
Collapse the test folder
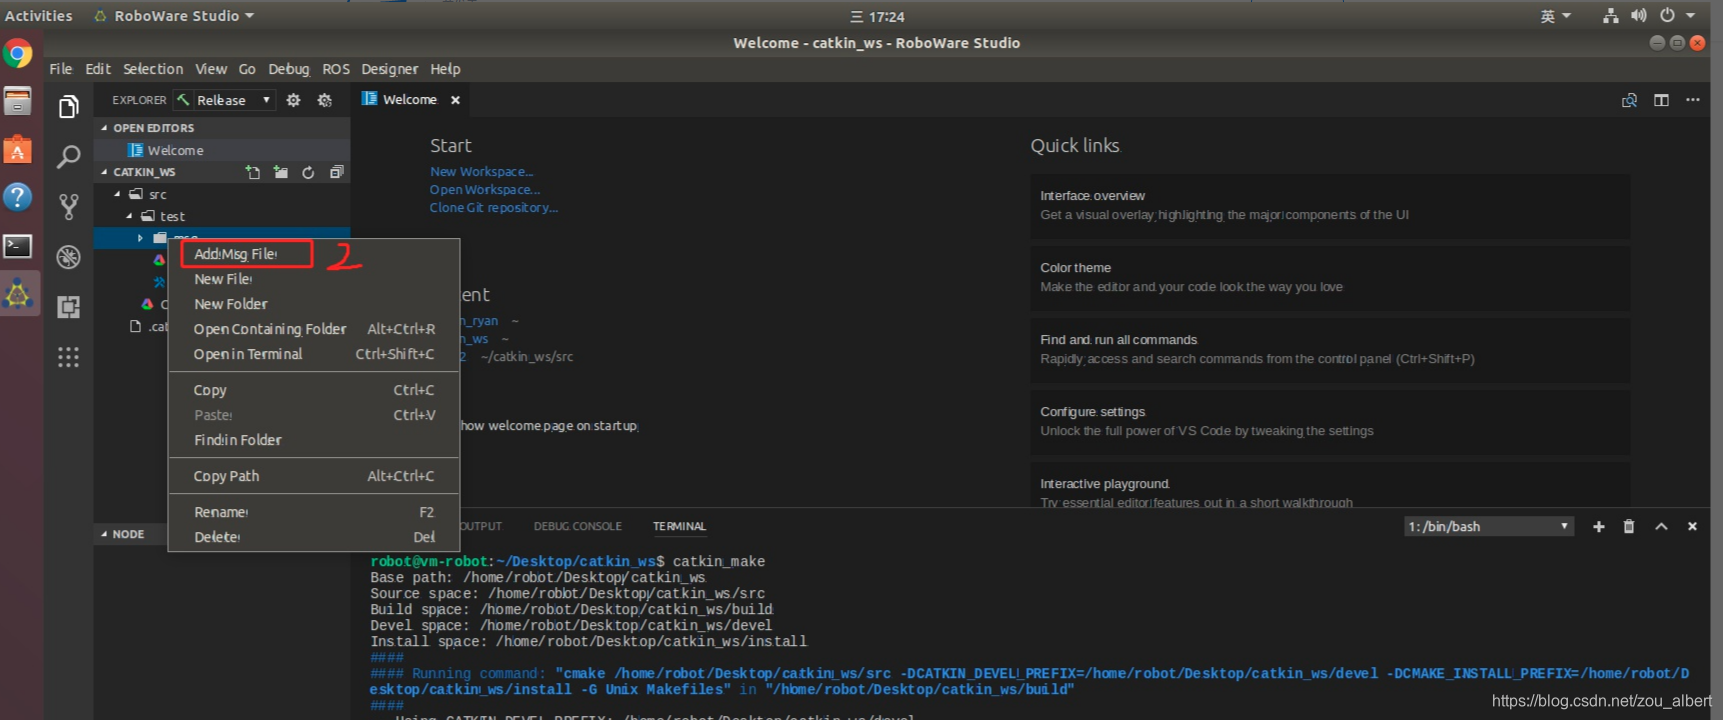click(x=129, y=216)
